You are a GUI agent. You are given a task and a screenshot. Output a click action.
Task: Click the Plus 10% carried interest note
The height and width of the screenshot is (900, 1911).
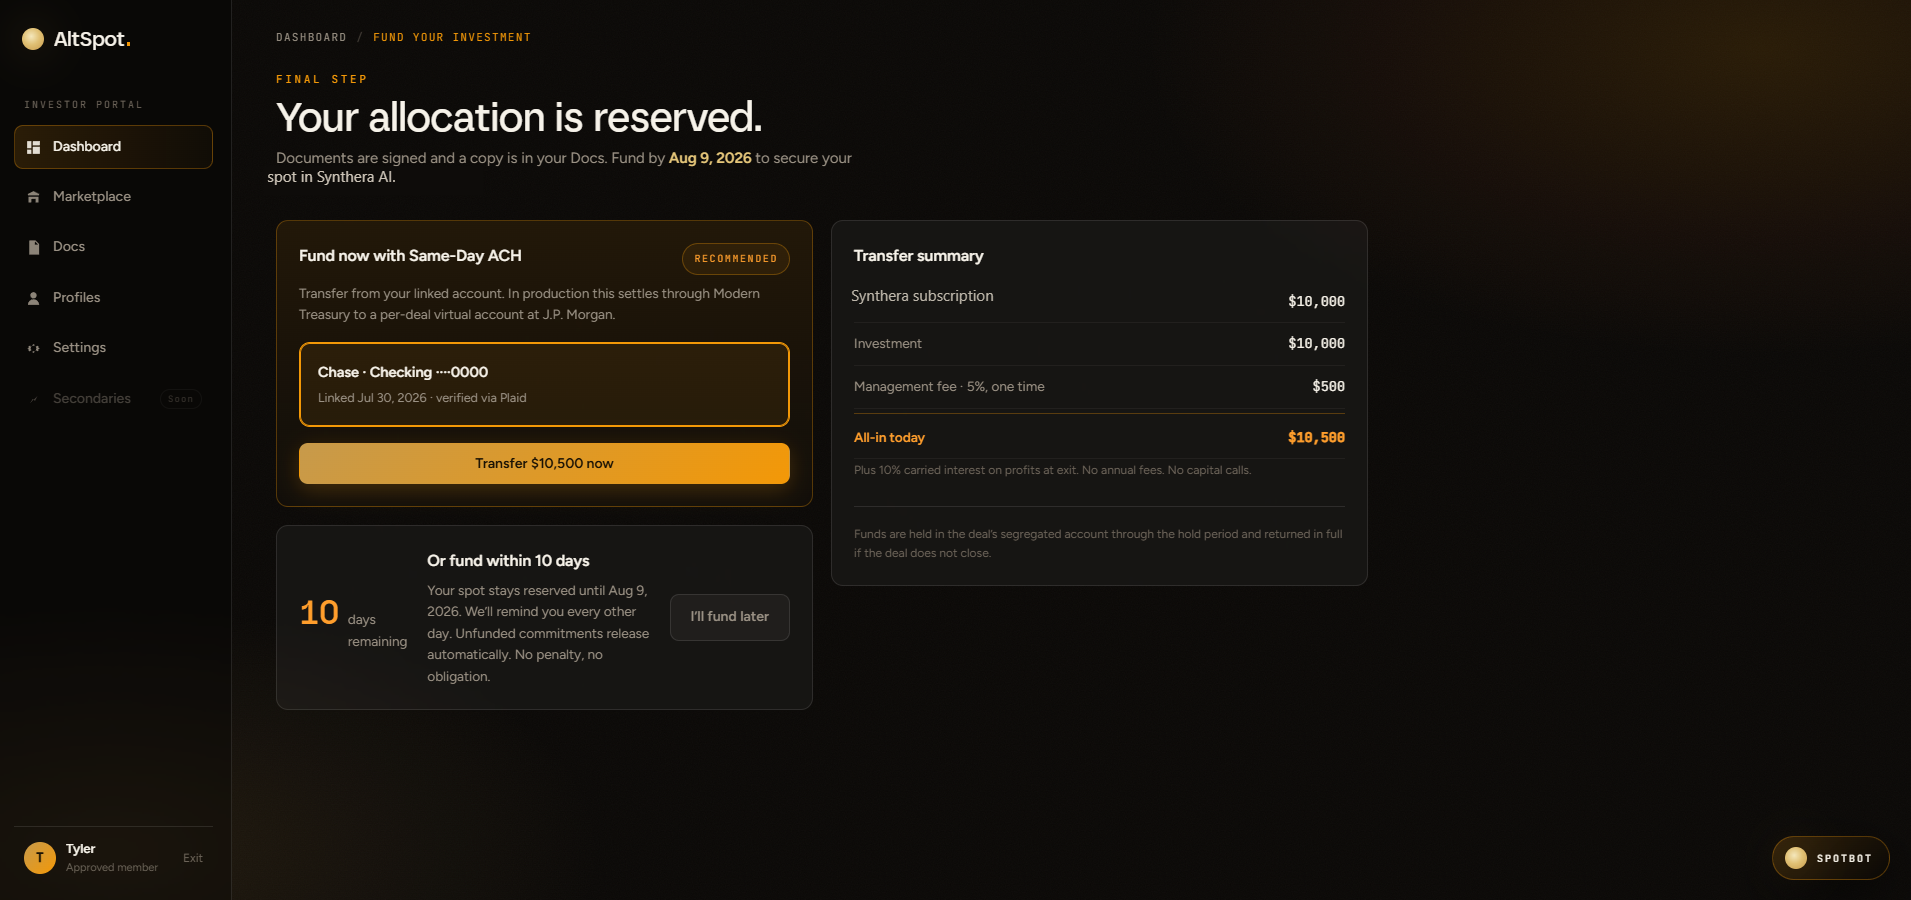tap(1052, 470)
